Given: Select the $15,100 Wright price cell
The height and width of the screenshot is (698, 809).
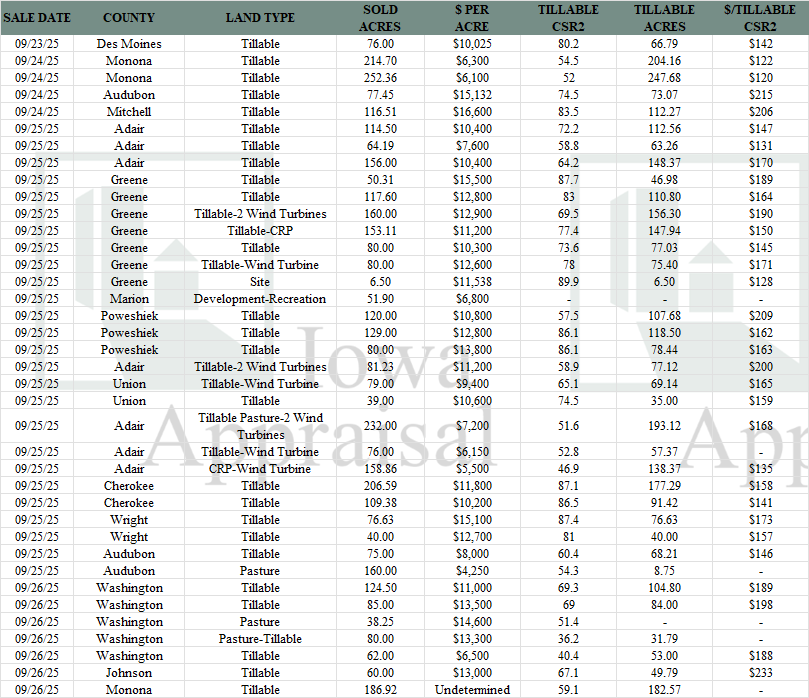Looking at the screenshot, I should click(x=472, y=520).
